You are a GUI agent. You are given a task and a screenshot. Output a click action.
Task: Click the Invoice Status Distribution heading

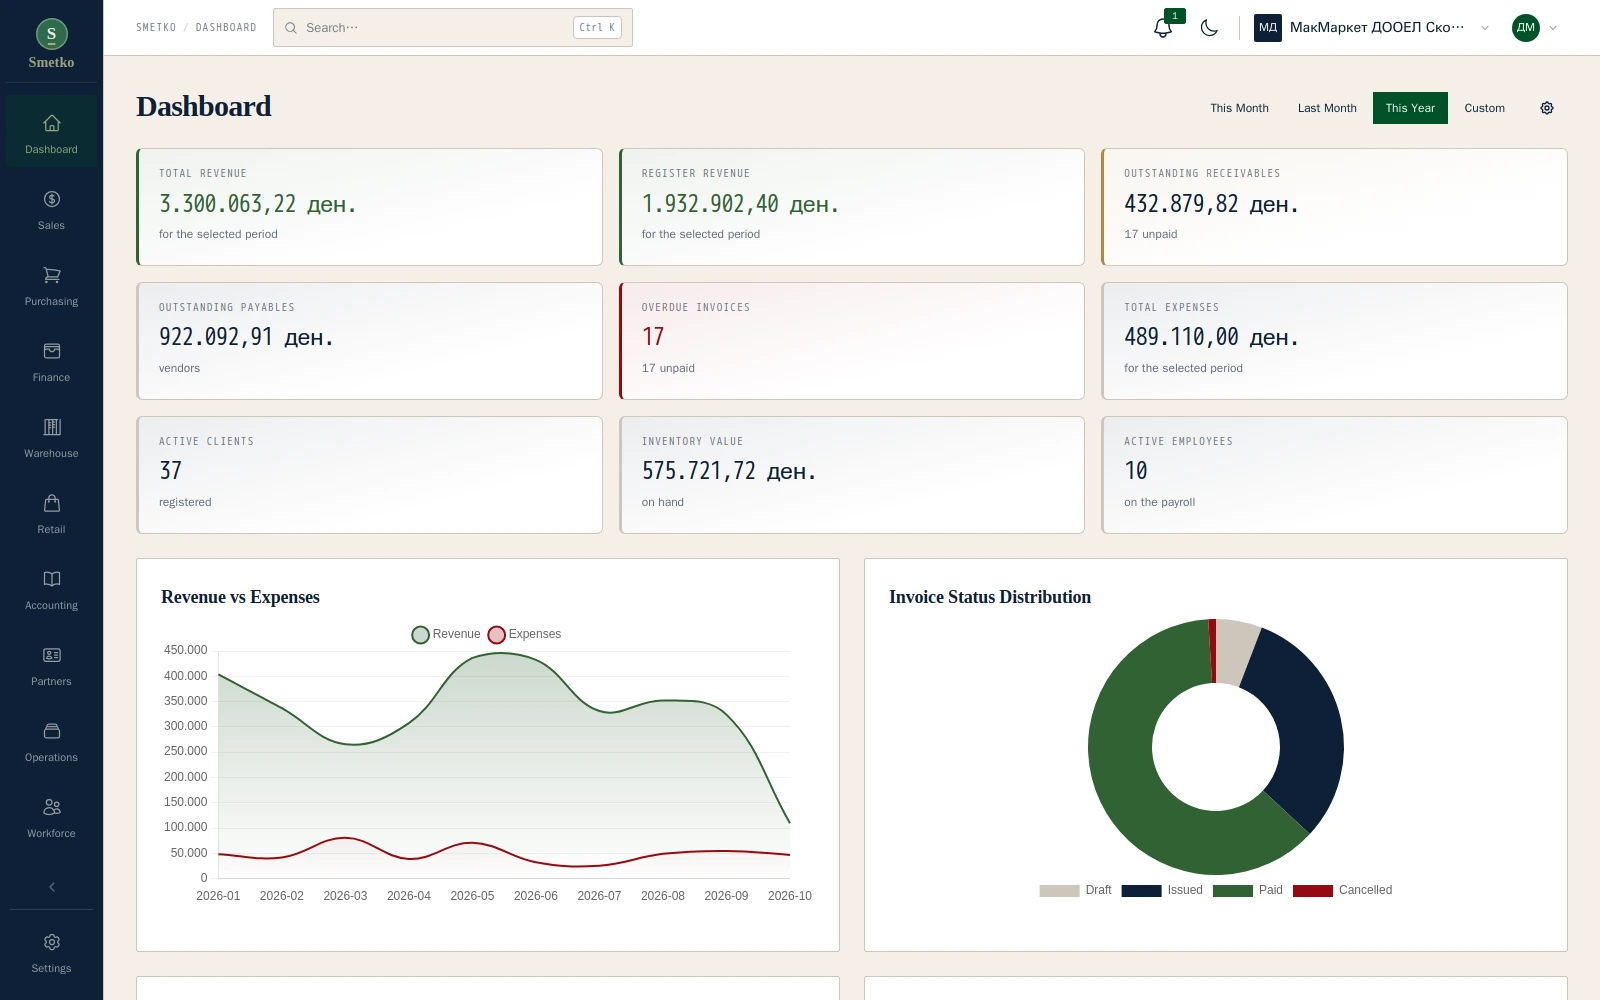click(x=990, y=597)
